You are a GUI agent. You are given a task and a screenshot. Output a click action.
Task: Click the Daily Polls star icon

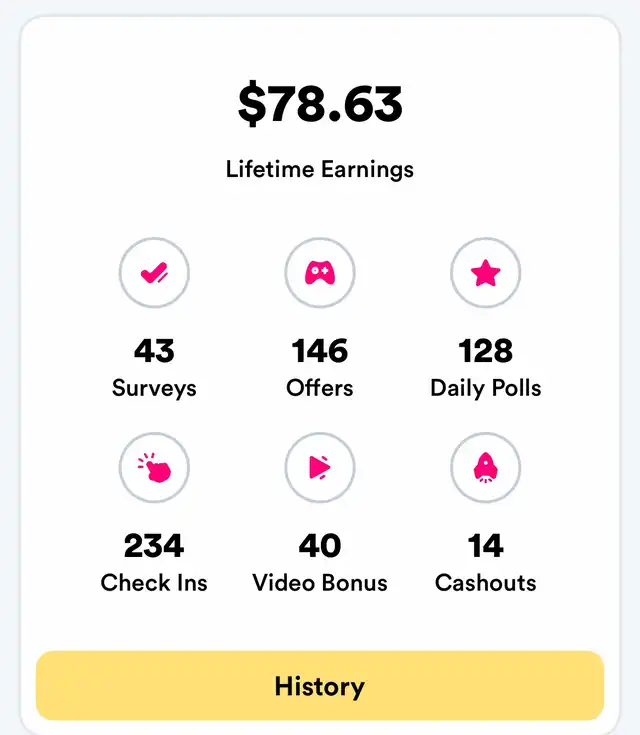[x=486, y=273]
